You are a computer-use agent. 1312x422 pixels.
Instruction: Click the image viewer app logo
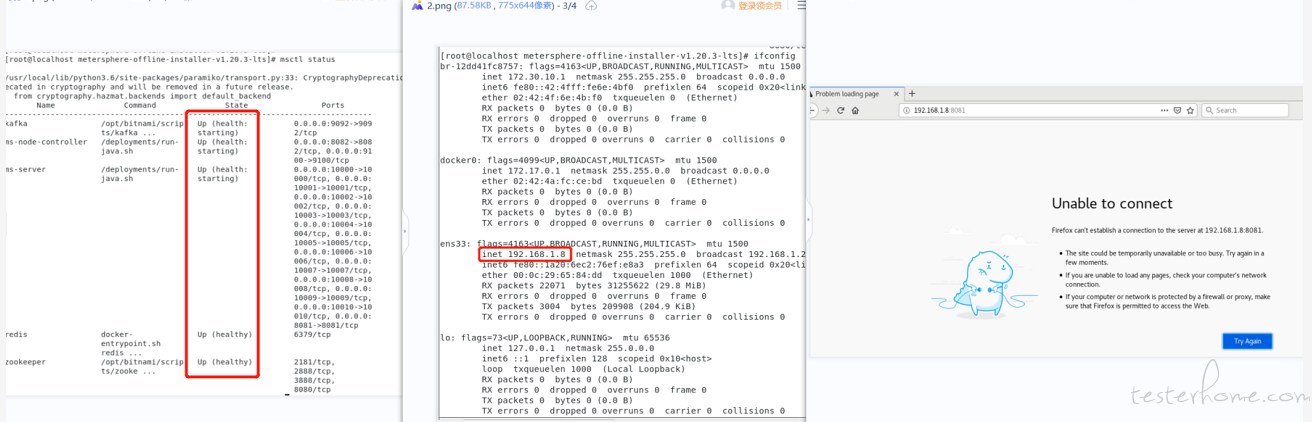417,6
